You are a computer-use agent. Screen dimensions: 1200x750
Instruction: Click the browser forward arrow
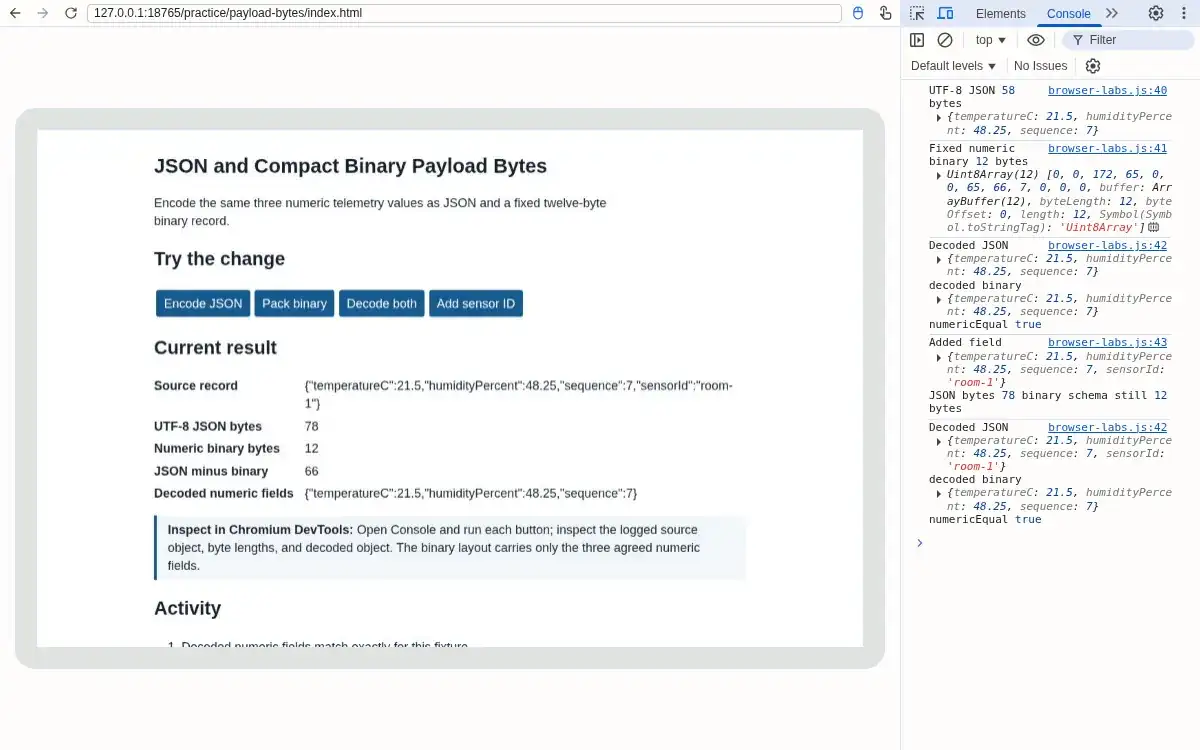pos(42,13)
